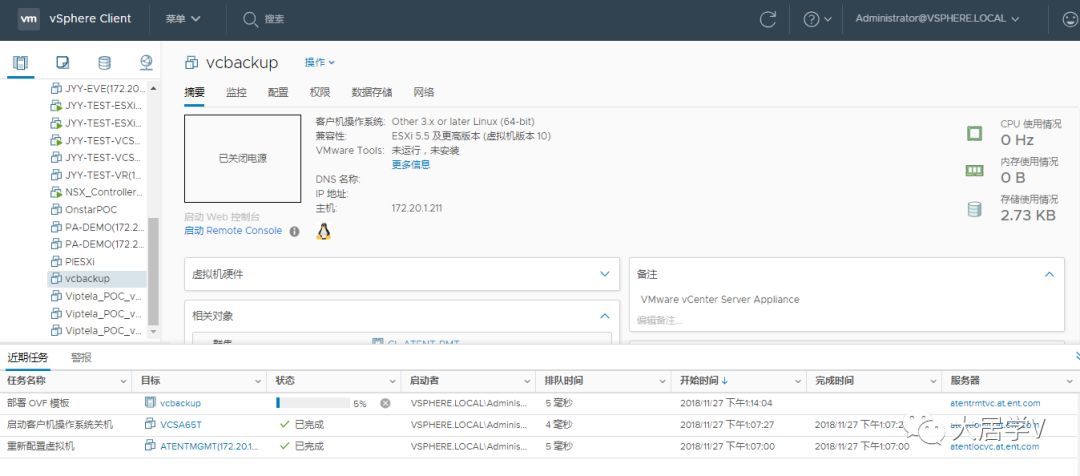Switch to the 警报 tab
The image size is (1080, 476).
pos(81,358)
